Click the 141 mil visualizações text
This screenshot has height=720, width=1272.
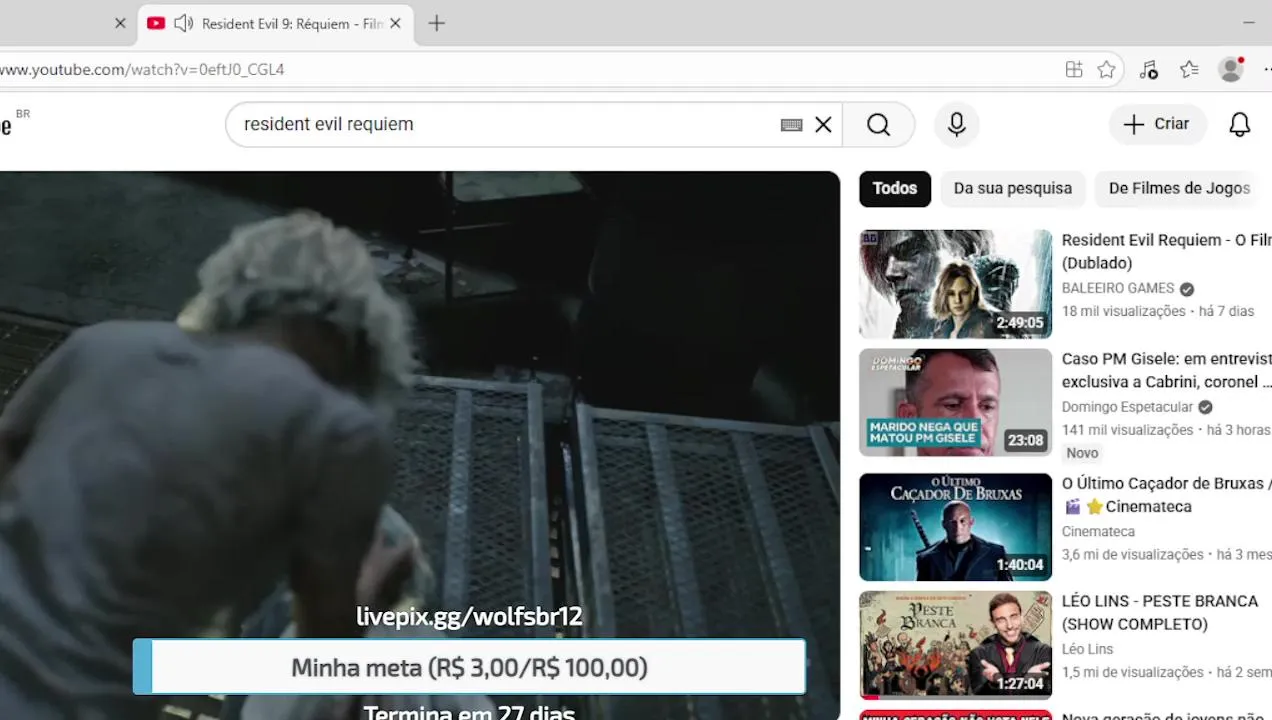point(1127,430)
